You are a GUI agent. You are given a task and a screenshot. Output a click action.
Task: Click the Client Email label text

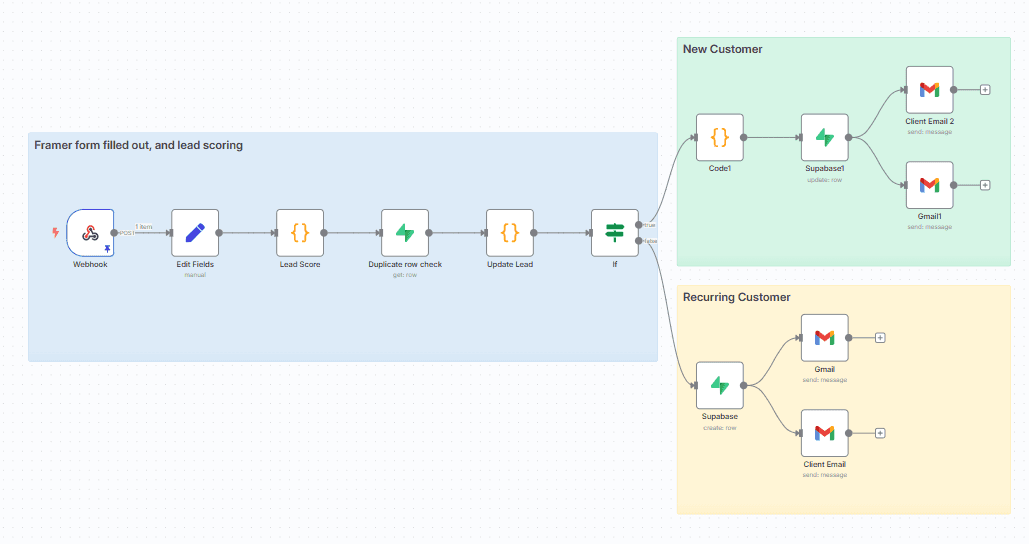pyautogui.click(x=825, y=465)
